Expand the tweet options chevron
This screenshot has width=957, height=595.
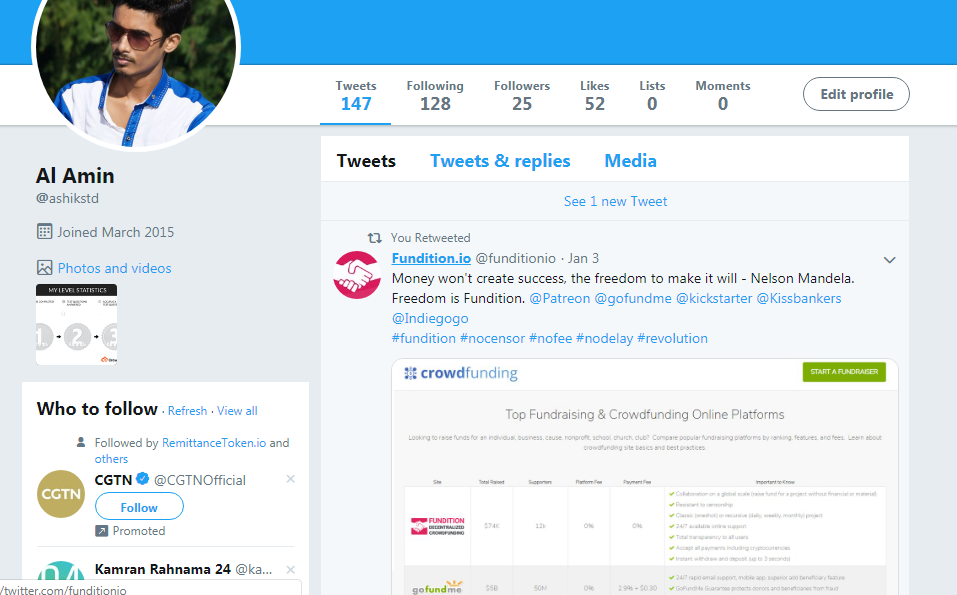pos(889,260)
